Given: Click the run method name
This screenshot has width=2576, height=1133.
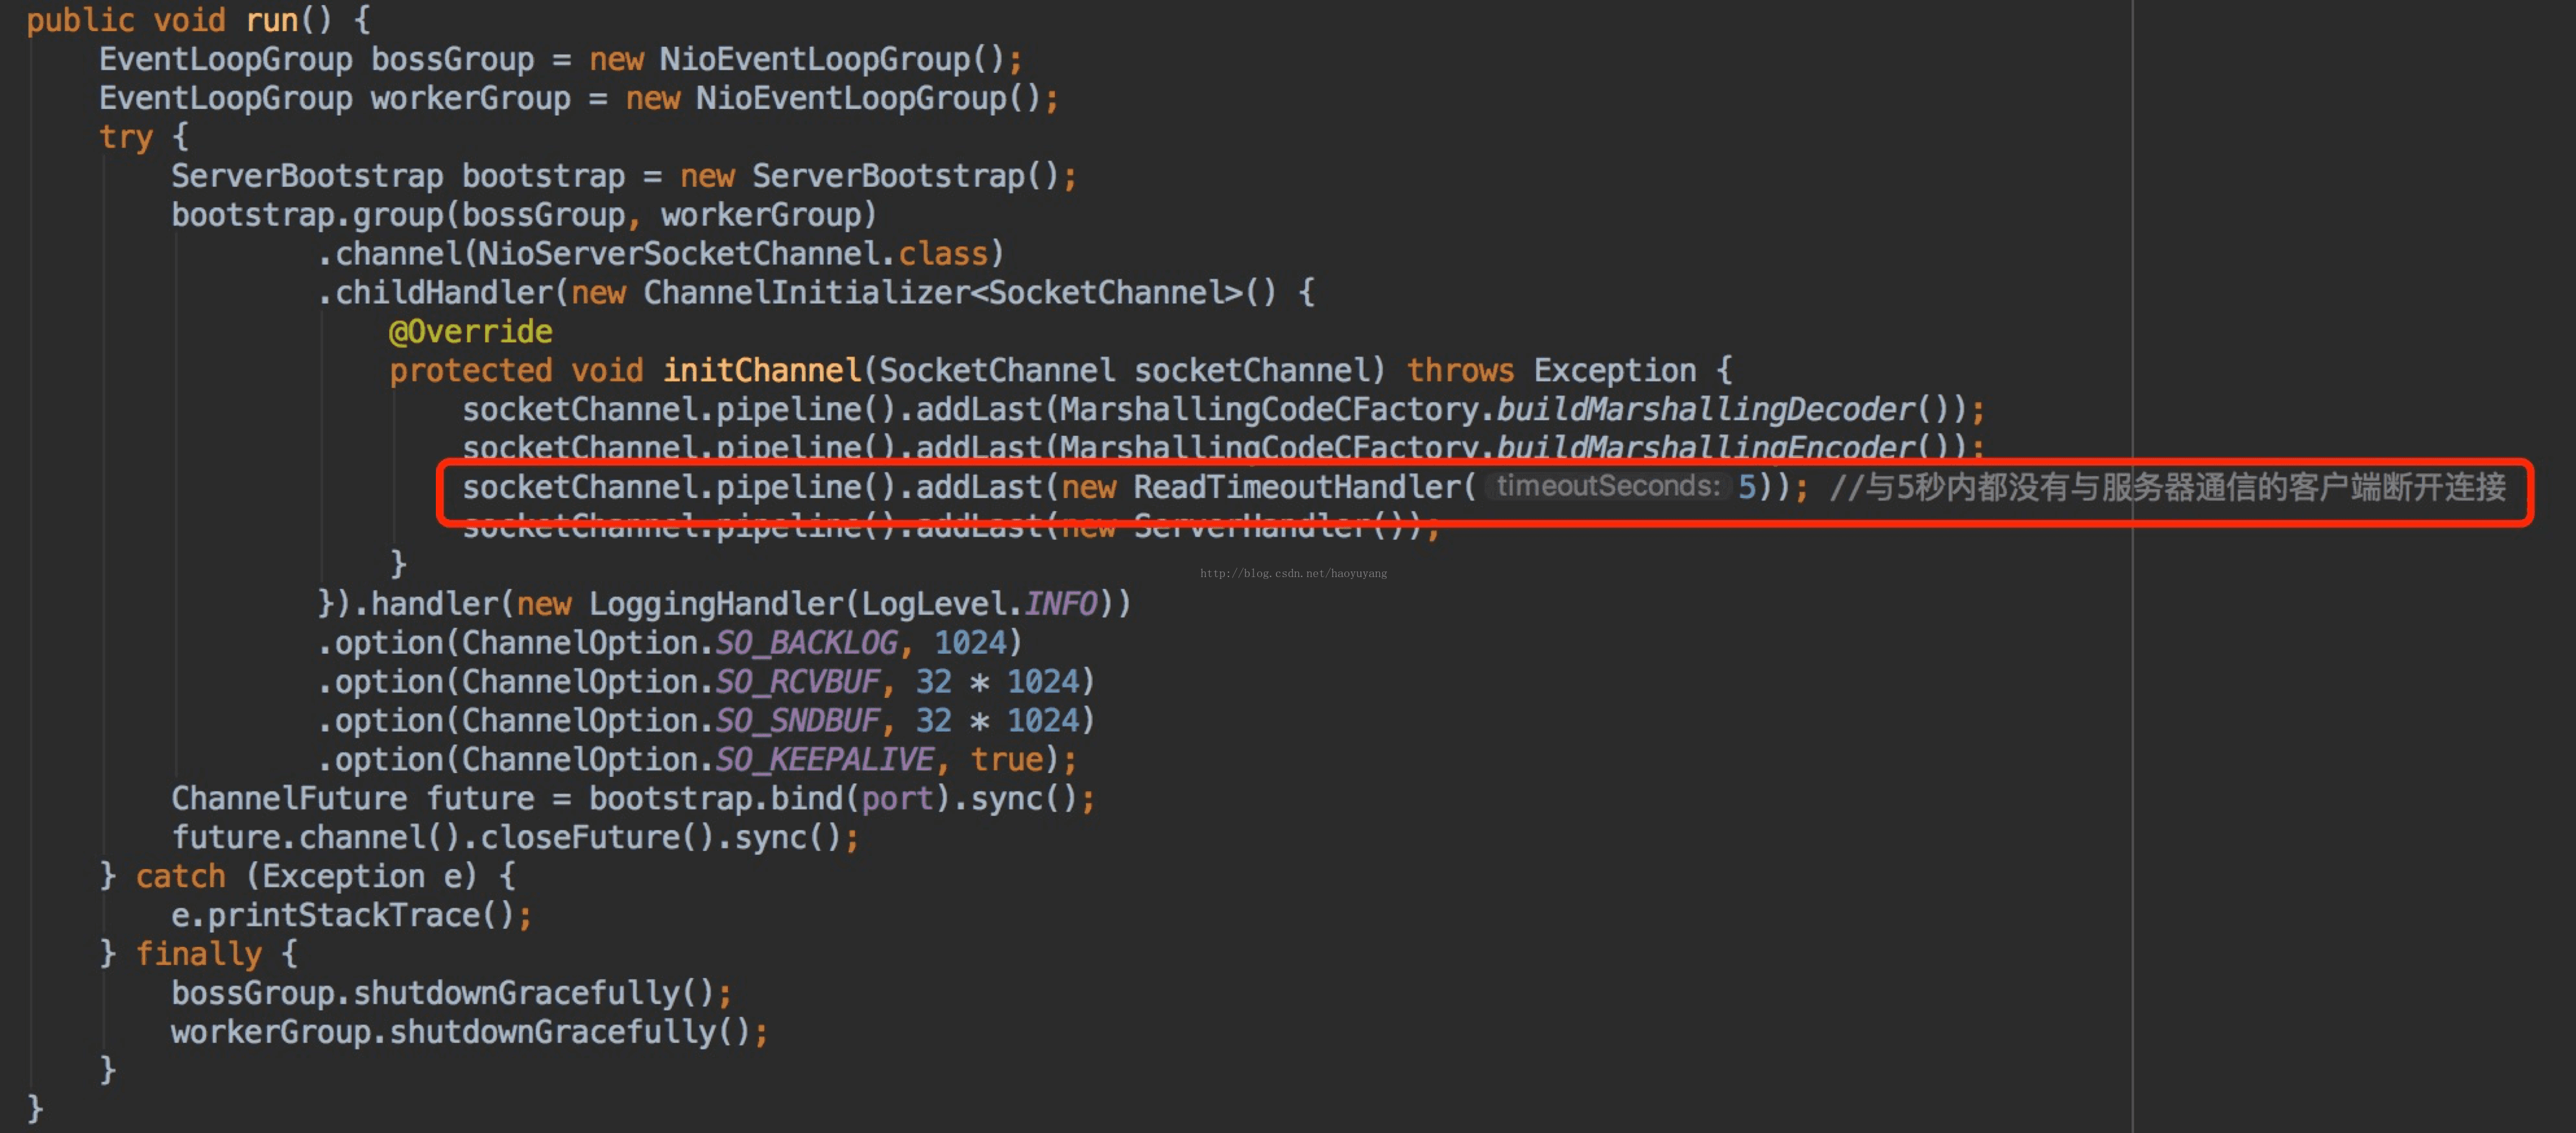Looking at the screenshot, I should 272,20.
